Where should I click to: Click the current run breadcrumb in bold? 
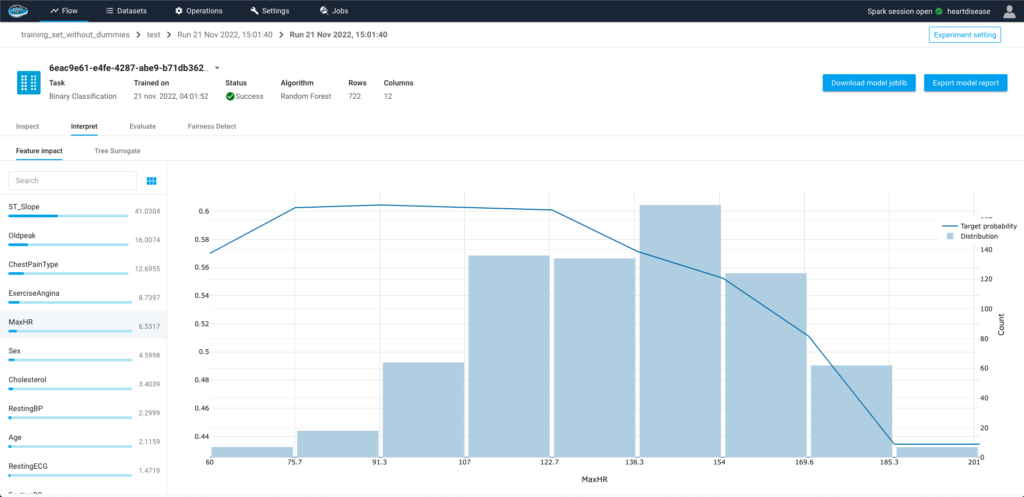click(x=338, y=35)
